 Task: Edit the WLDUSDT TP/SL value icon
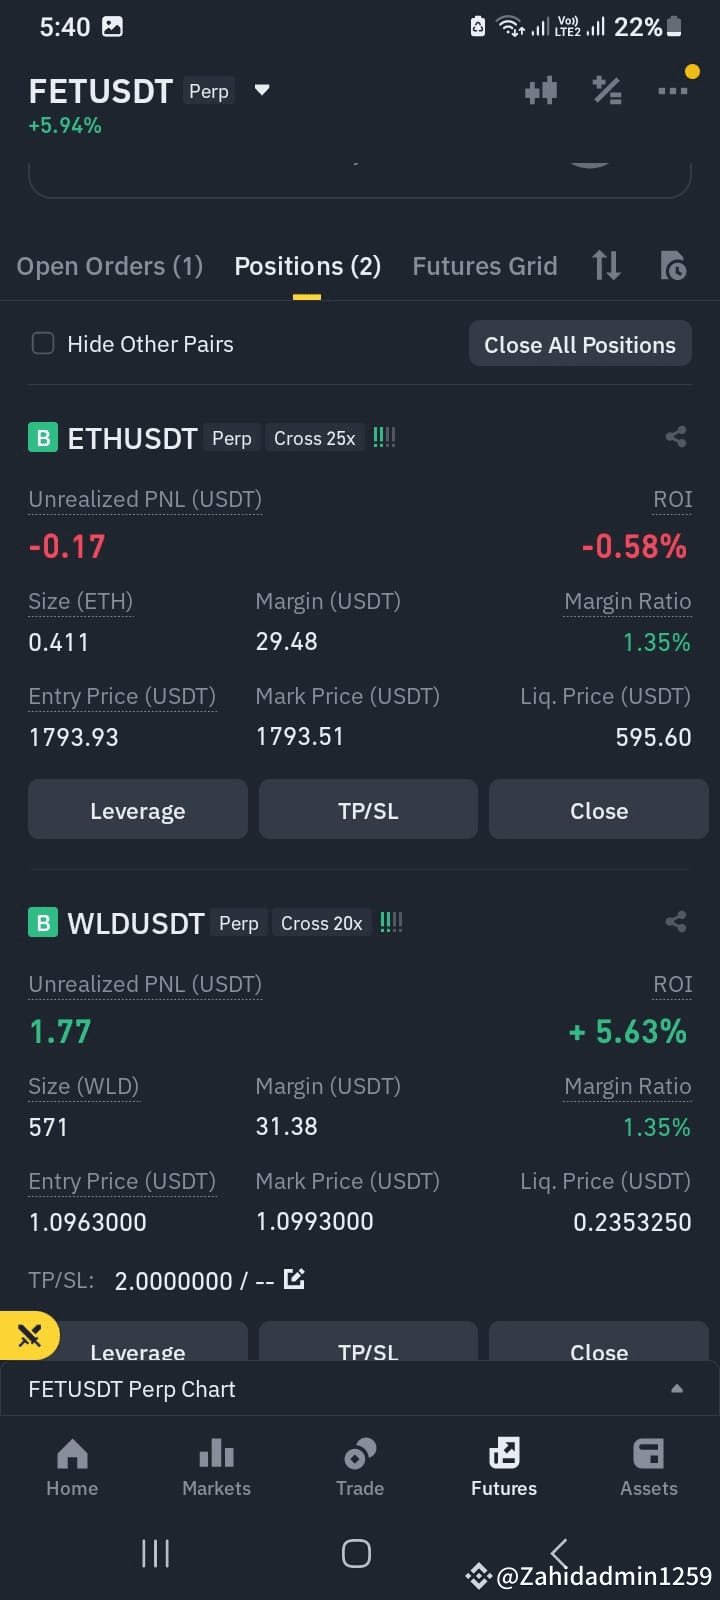coord(294,1279)
